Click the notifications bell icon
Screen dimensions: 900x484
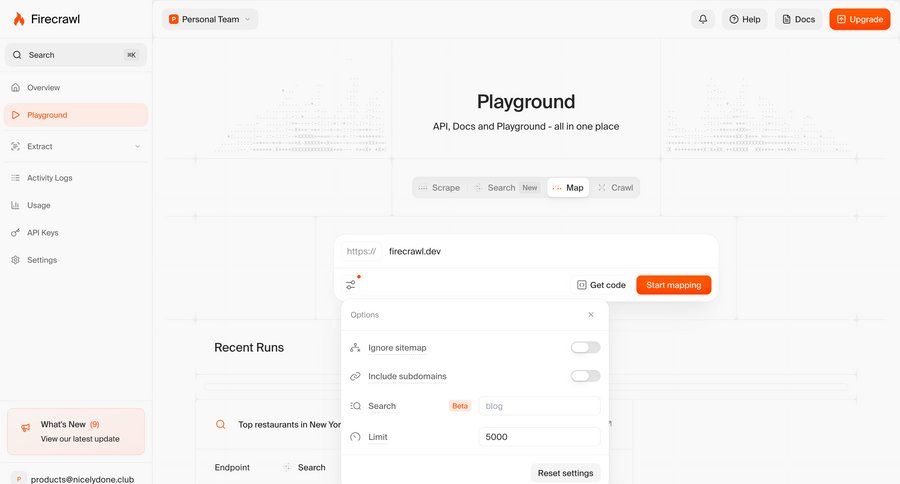(703, 19)
